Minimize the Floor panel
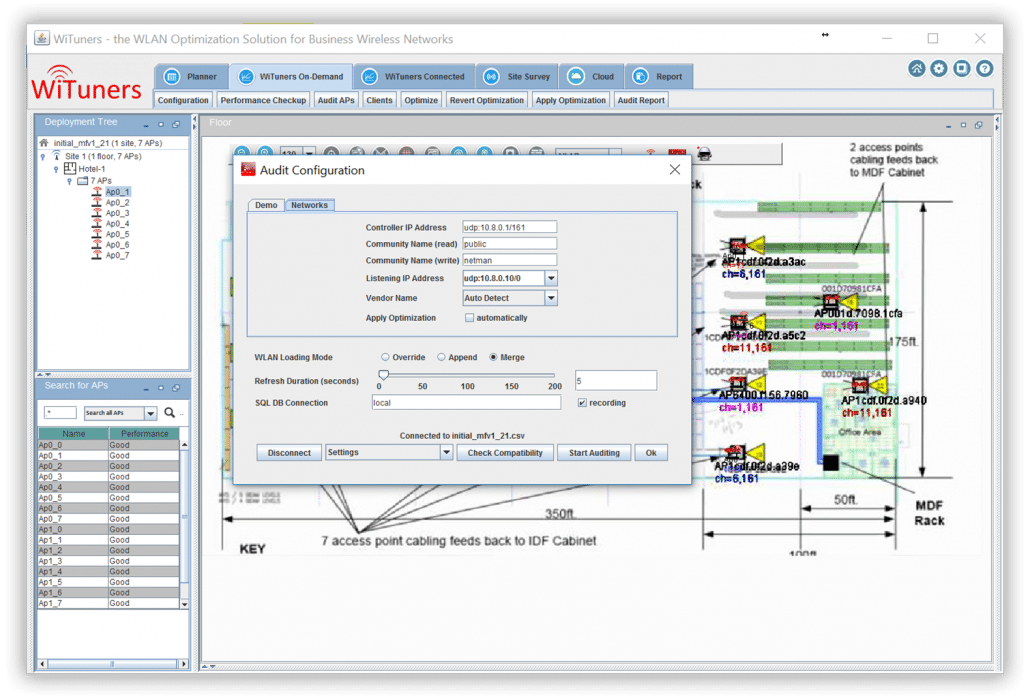Image resolution: width=1030 pixels, height=698 pixels. coord(948,125)
